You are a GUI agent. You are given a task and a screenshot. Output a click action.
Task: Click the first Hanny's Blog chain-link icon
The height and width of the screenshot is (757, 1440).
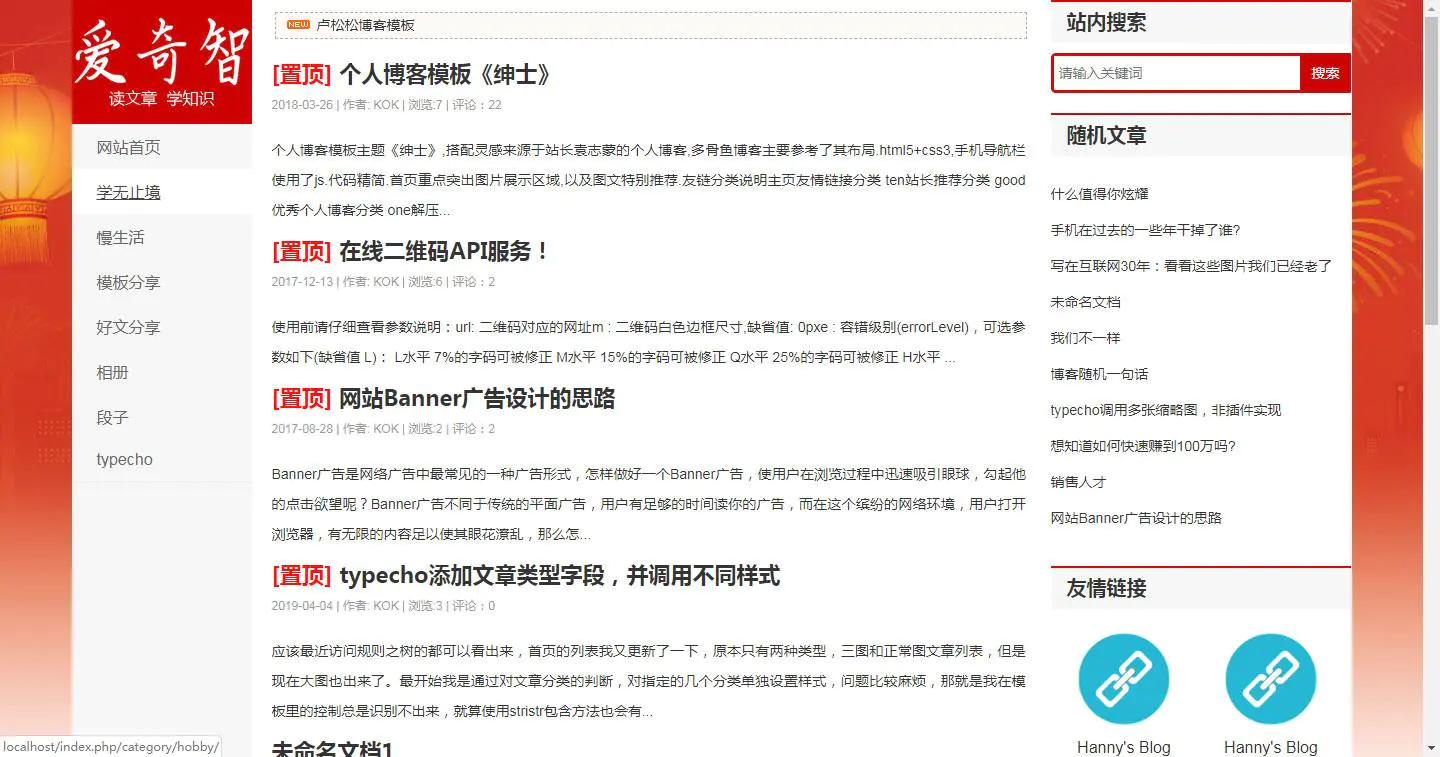pos(1123,678)
